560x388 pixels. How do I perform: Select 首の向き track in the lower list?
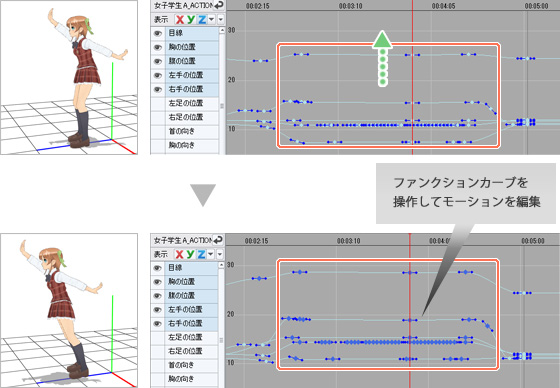pos(185,365)
